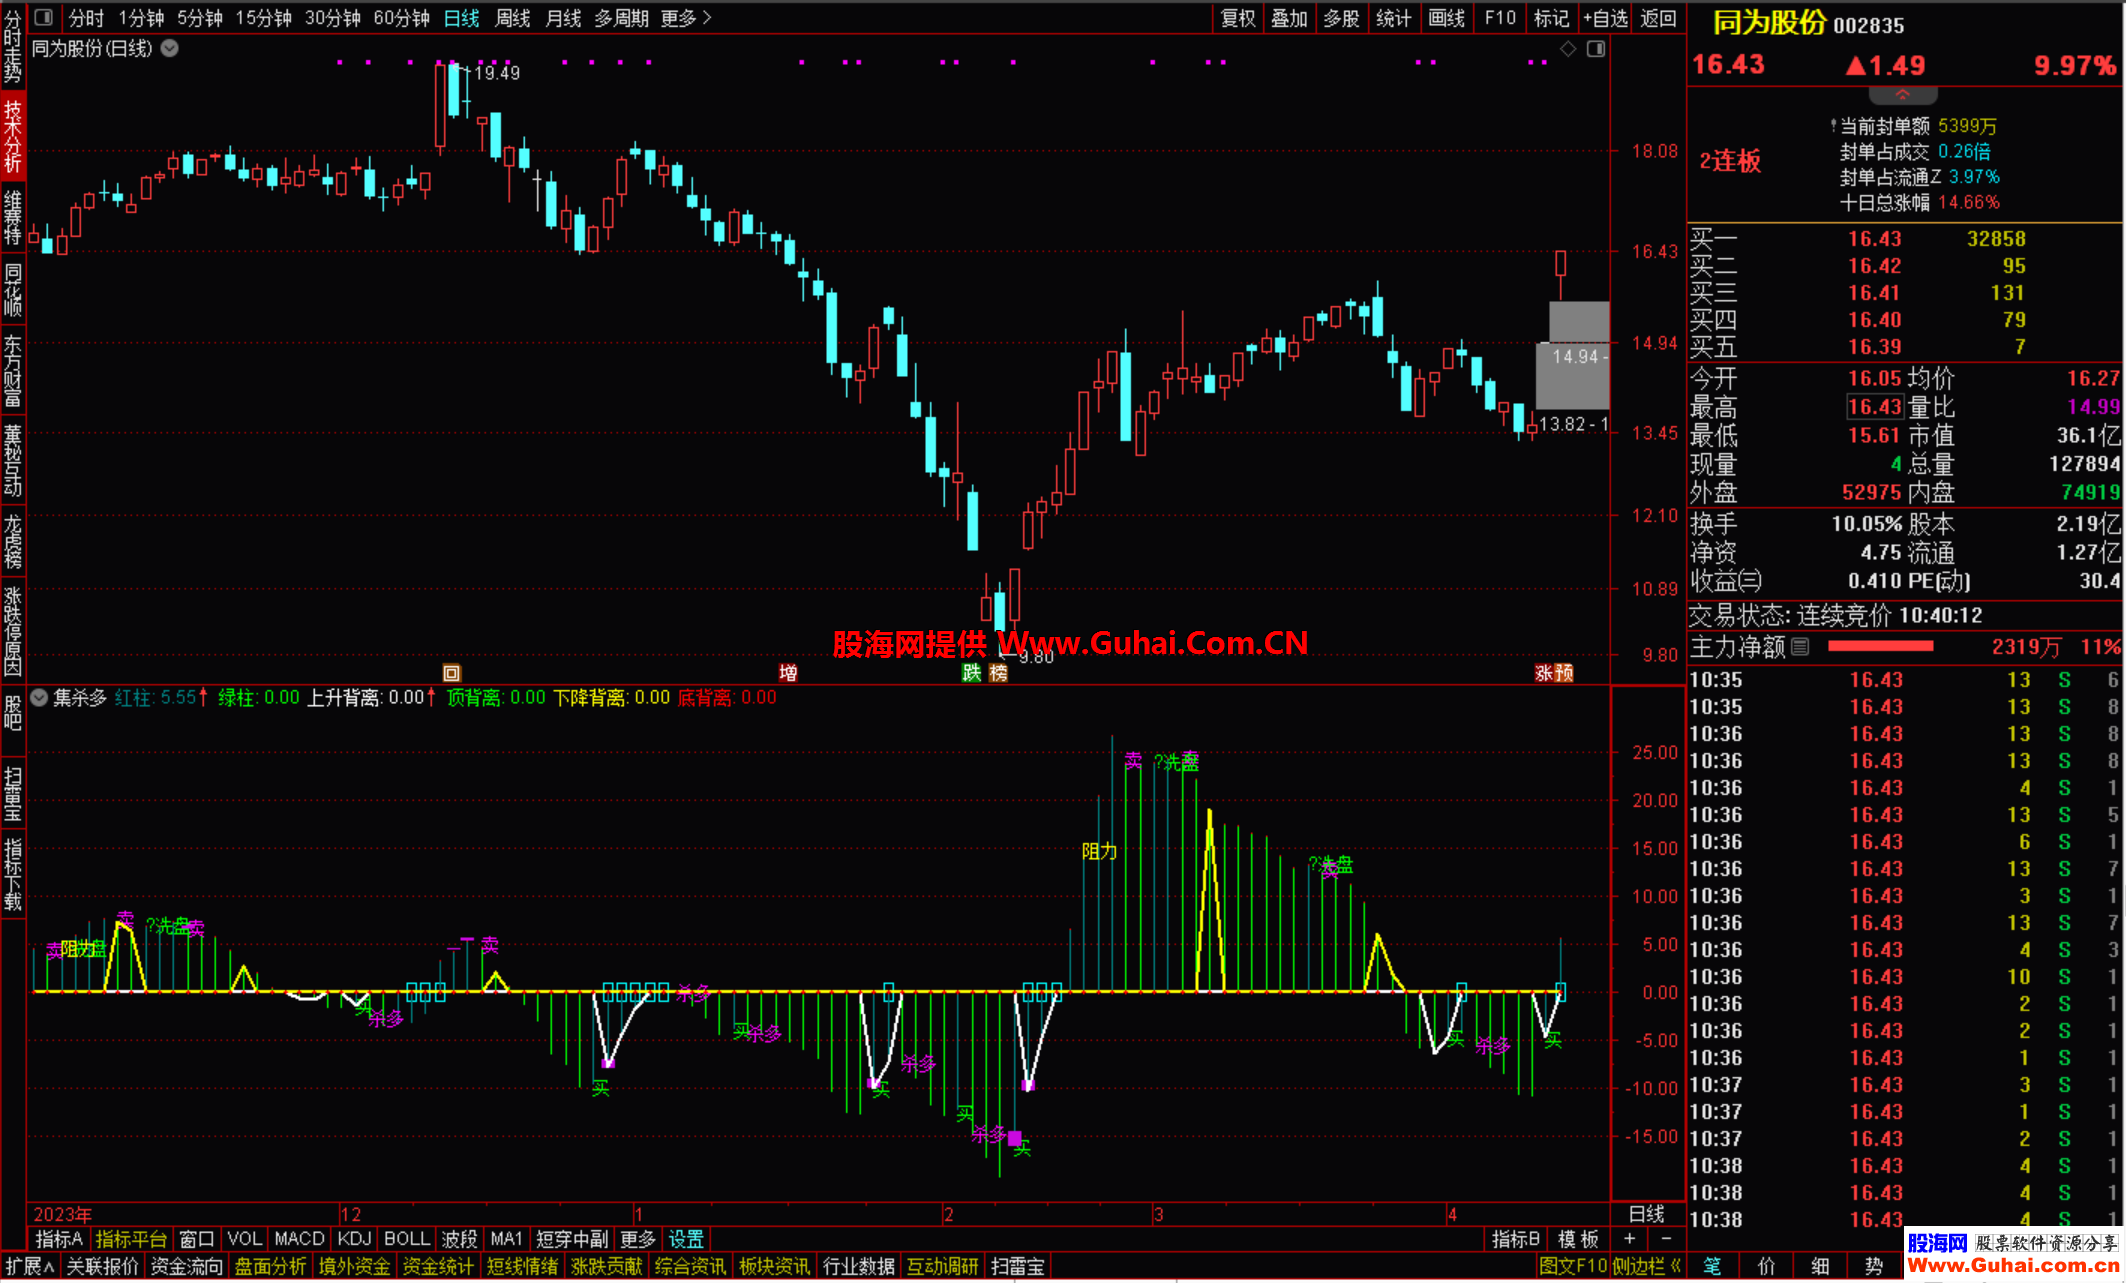Open the dropdown beside 同为股份(日线) title
Image resolution: width=2126 pixels, height=1283 pixels.
pos(170,48)
